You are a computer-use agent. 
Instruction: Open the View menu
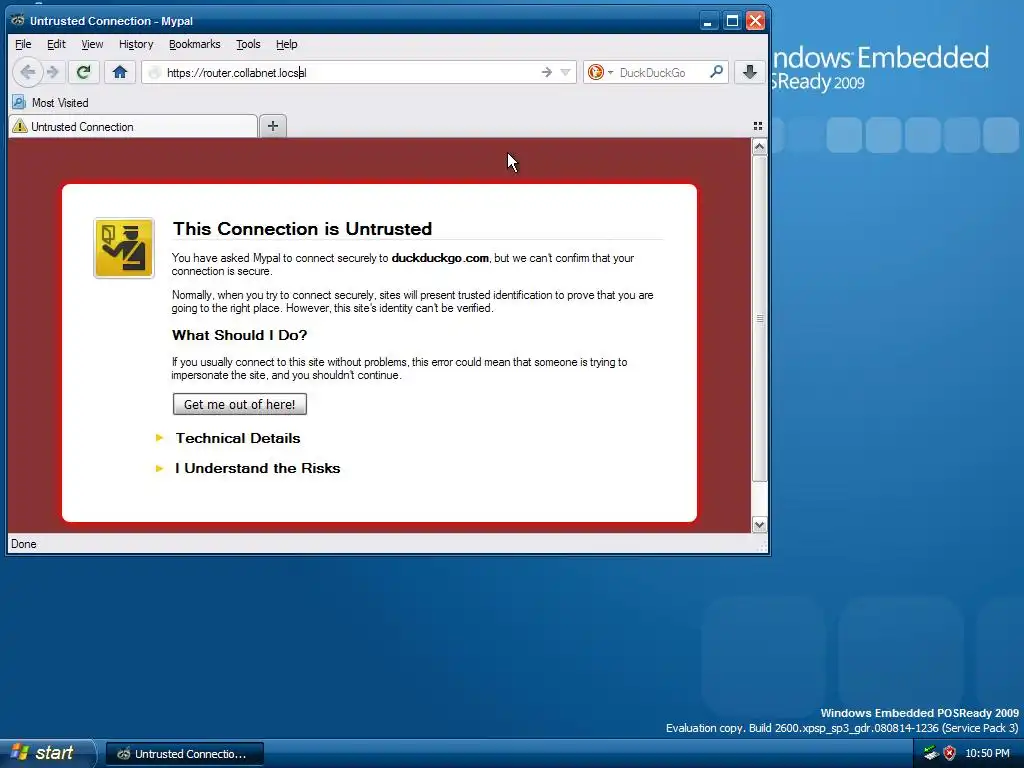pos(92,44)
